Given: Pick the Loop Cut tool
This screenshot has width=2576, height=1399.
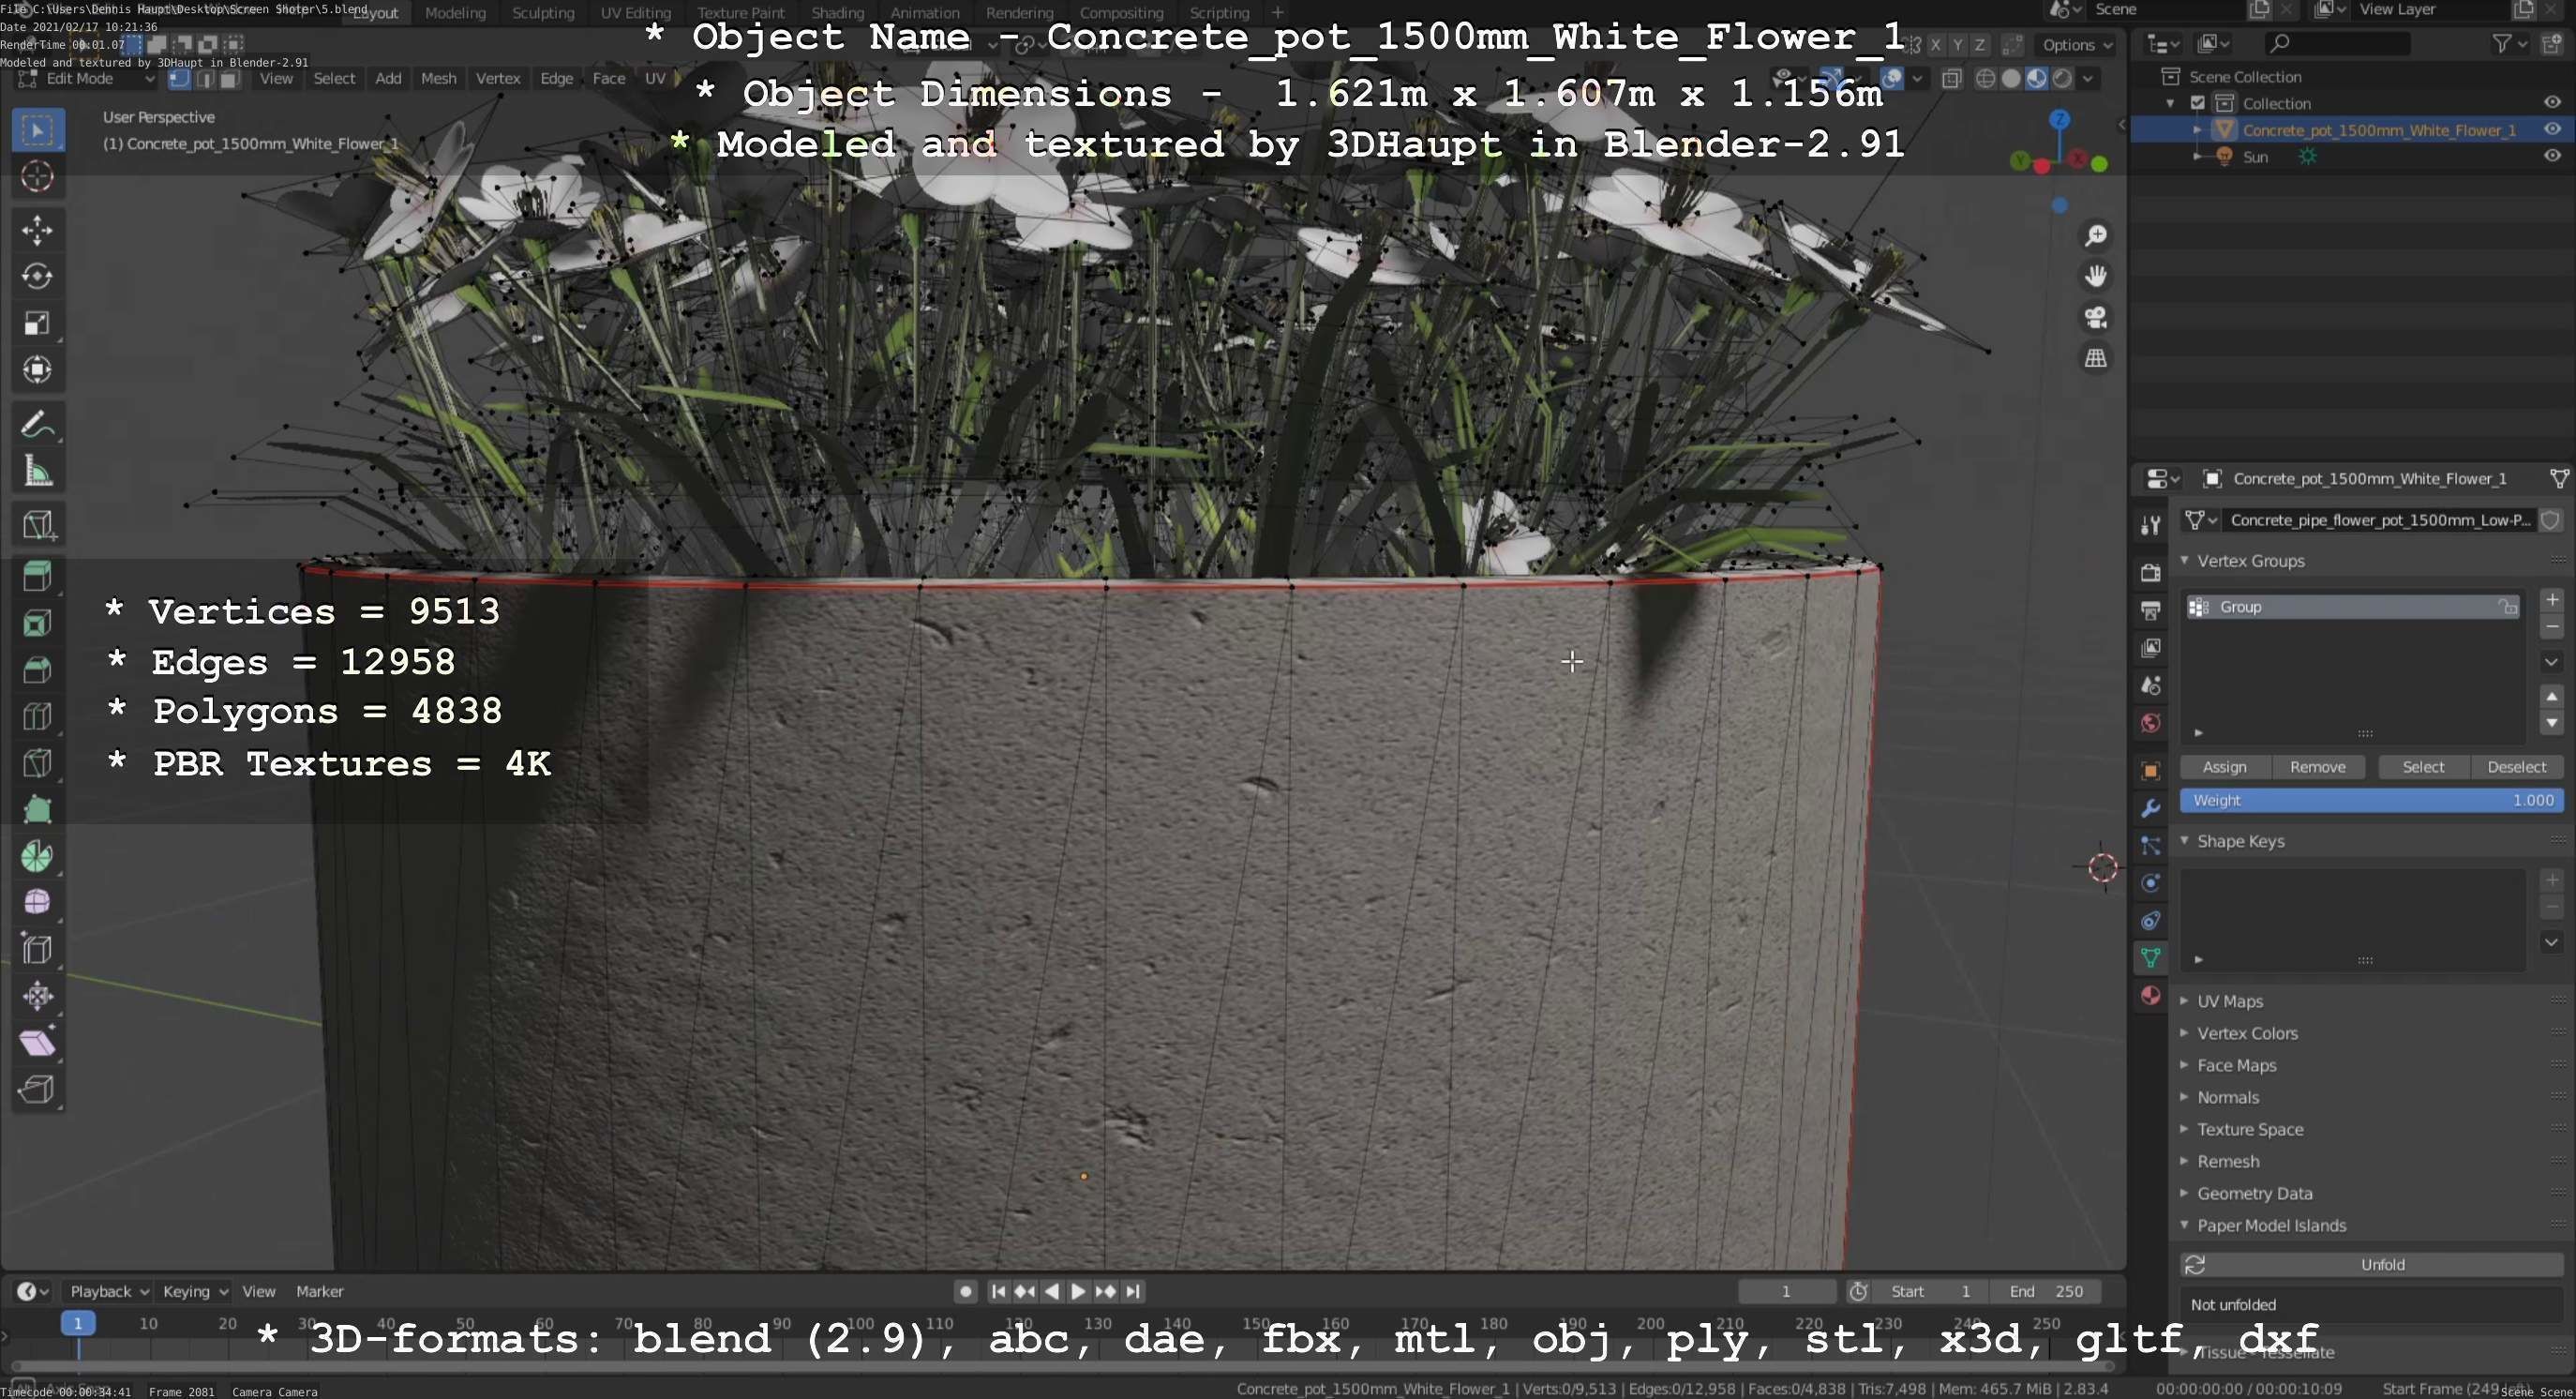Looking at the screenshot, I should (37, 716).
